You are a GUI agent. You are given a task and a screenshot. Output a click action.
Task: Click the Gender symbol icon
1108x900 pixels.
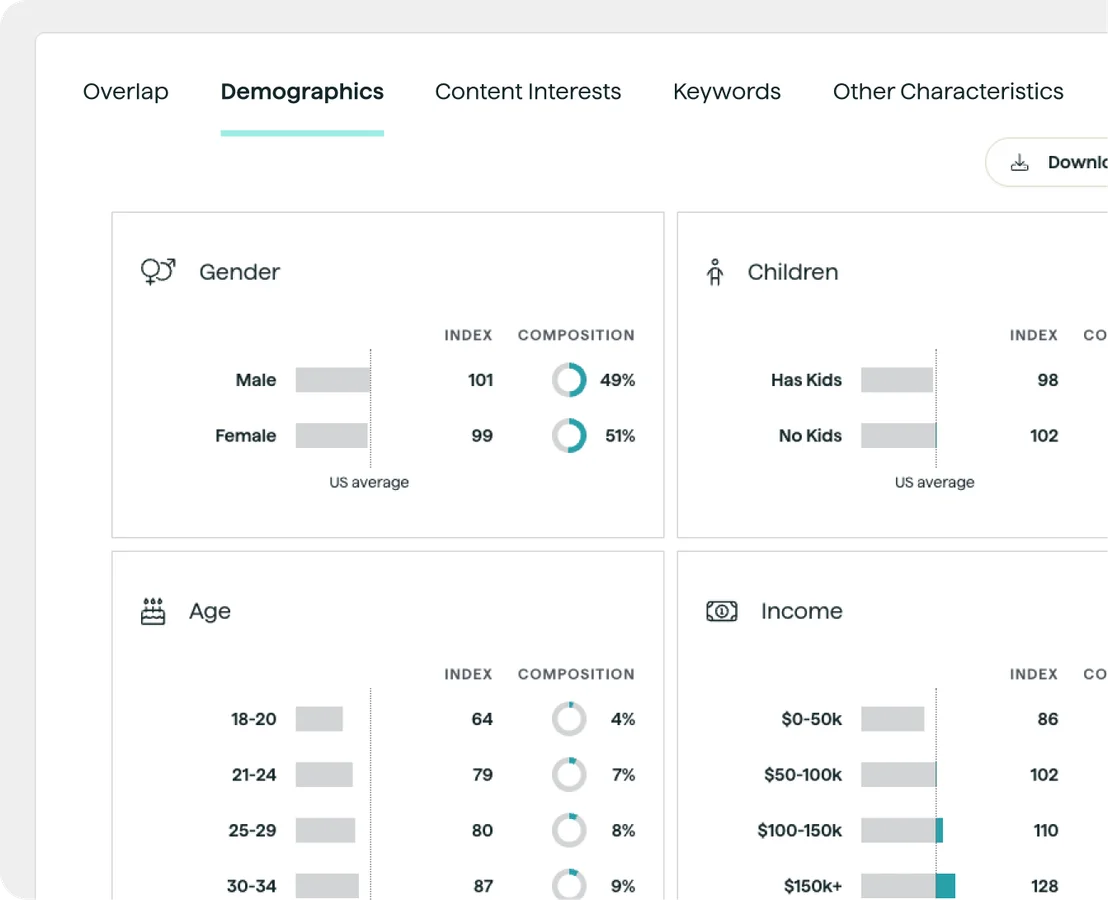point(158,272)
